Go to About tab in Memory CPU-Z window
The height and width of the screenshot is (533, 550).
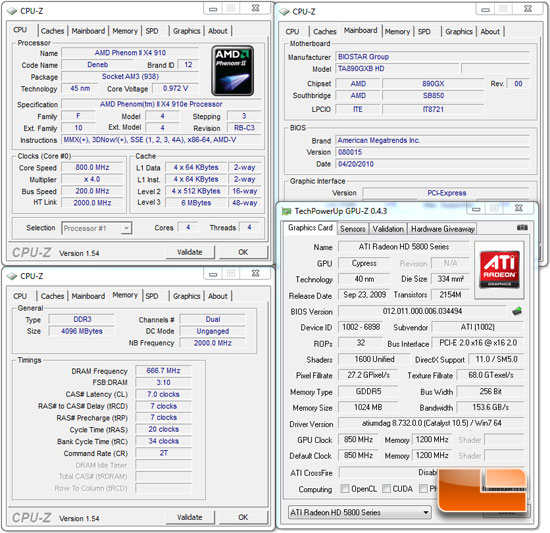218,296
